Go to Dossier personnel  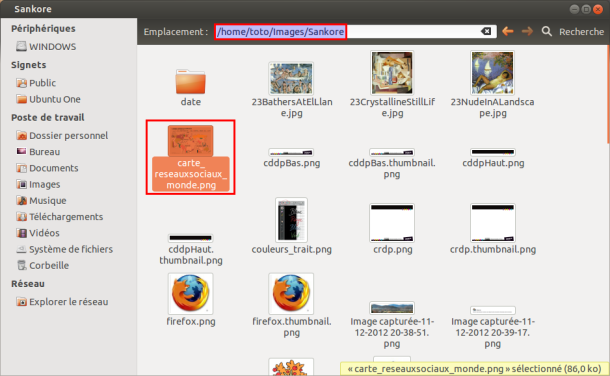point(62,135)
